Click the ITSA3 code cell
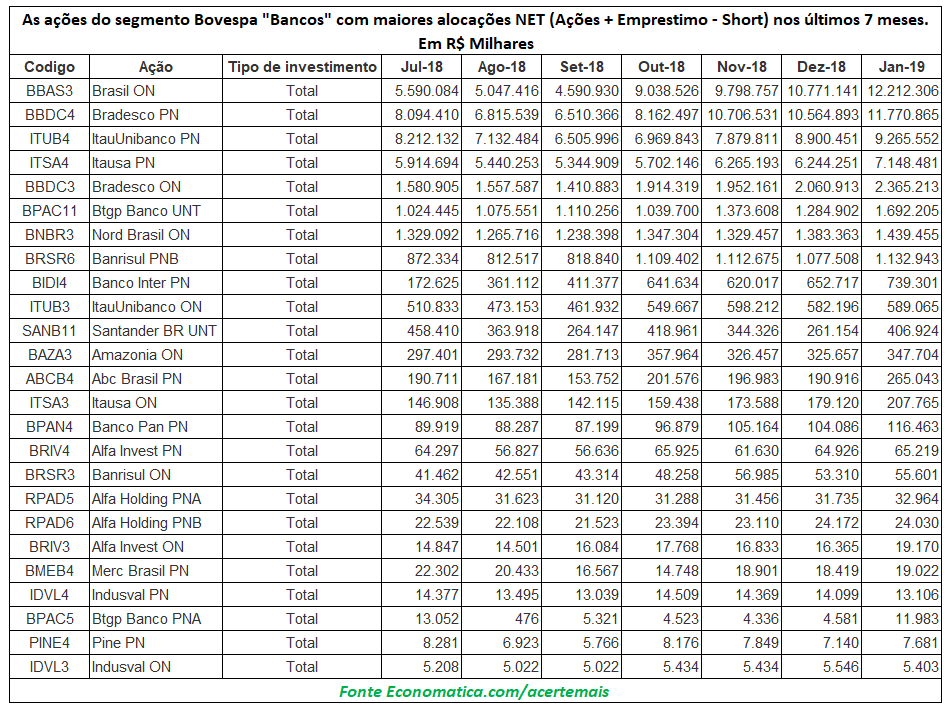Screen dimensions: 947x711 [50, 403]
